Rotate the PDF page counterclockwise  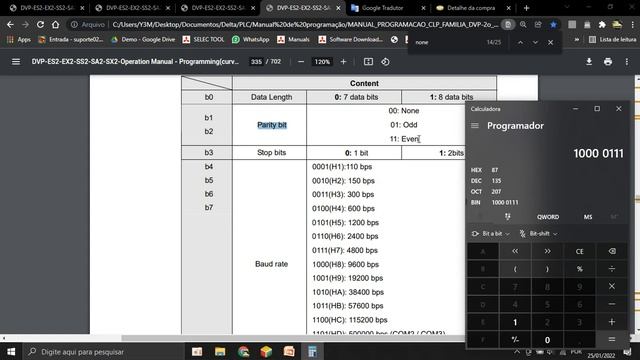(x=385, y=62)
